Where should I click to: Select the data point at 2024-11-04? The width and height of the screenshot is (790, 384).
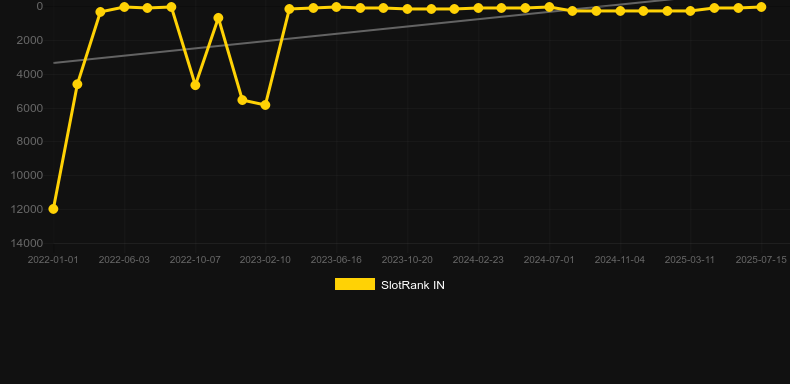620,11
